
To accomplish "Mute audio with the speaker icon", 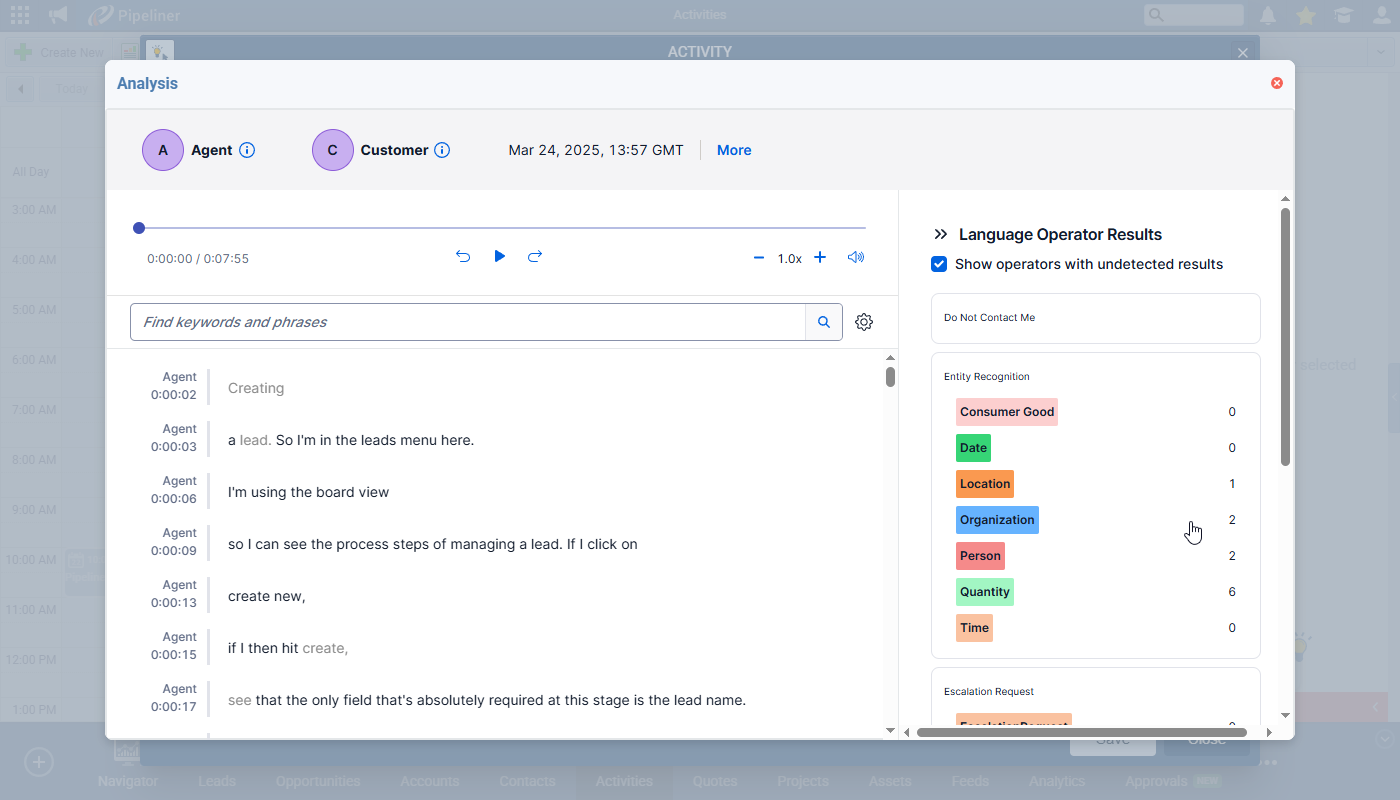I will coord(855,257).
